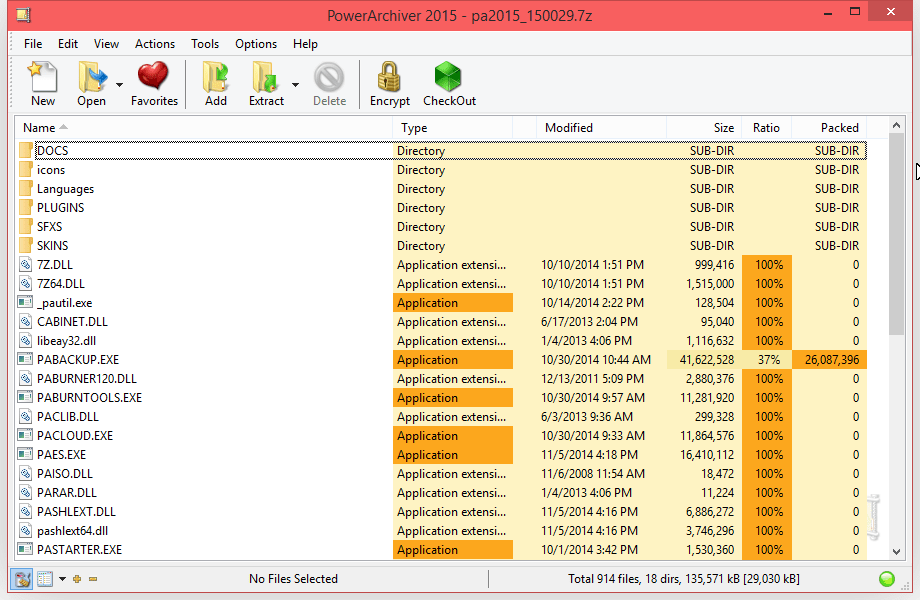Select the libeay32.dll file name
This screenshot has height=600, width=920.
coord(66,341)
